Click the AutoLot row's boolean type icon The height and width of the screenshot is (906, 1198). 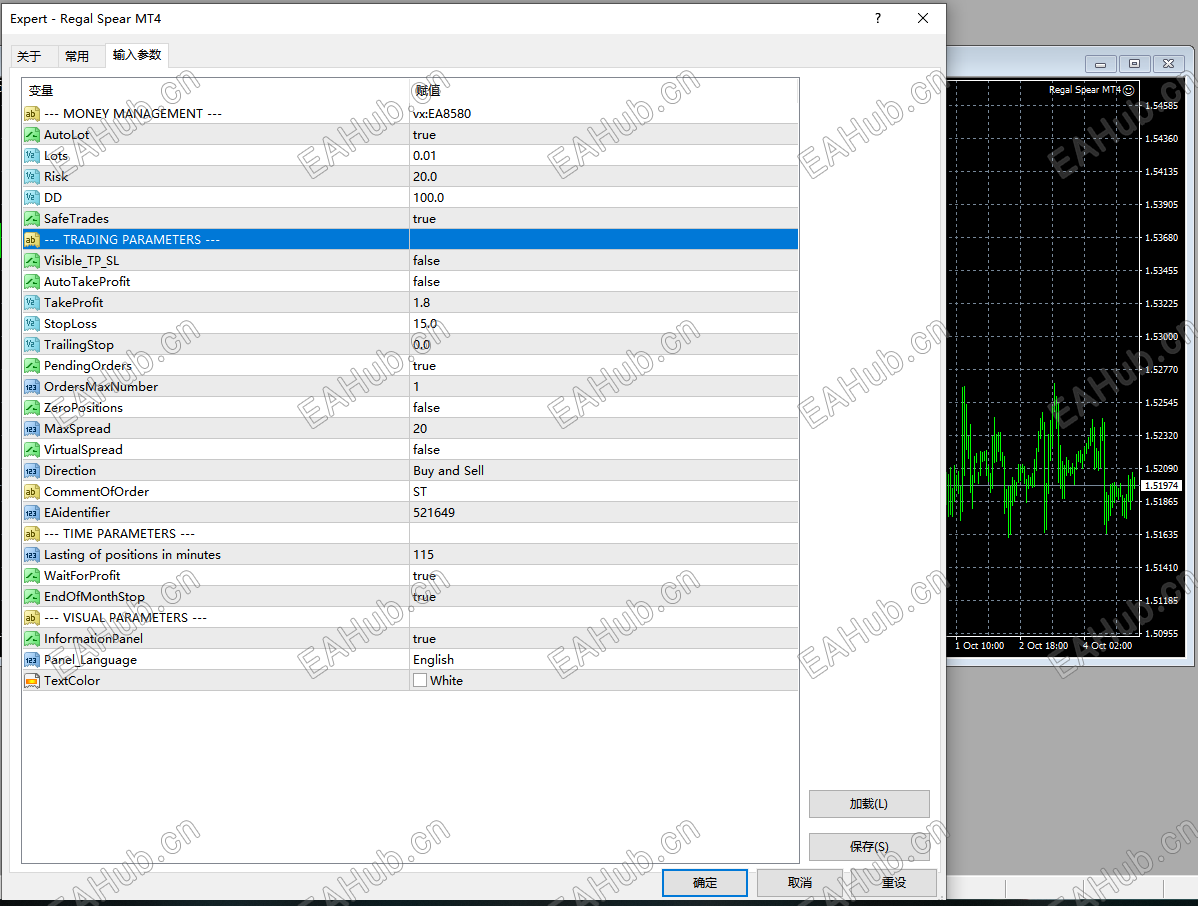click(x=31, y=135)
